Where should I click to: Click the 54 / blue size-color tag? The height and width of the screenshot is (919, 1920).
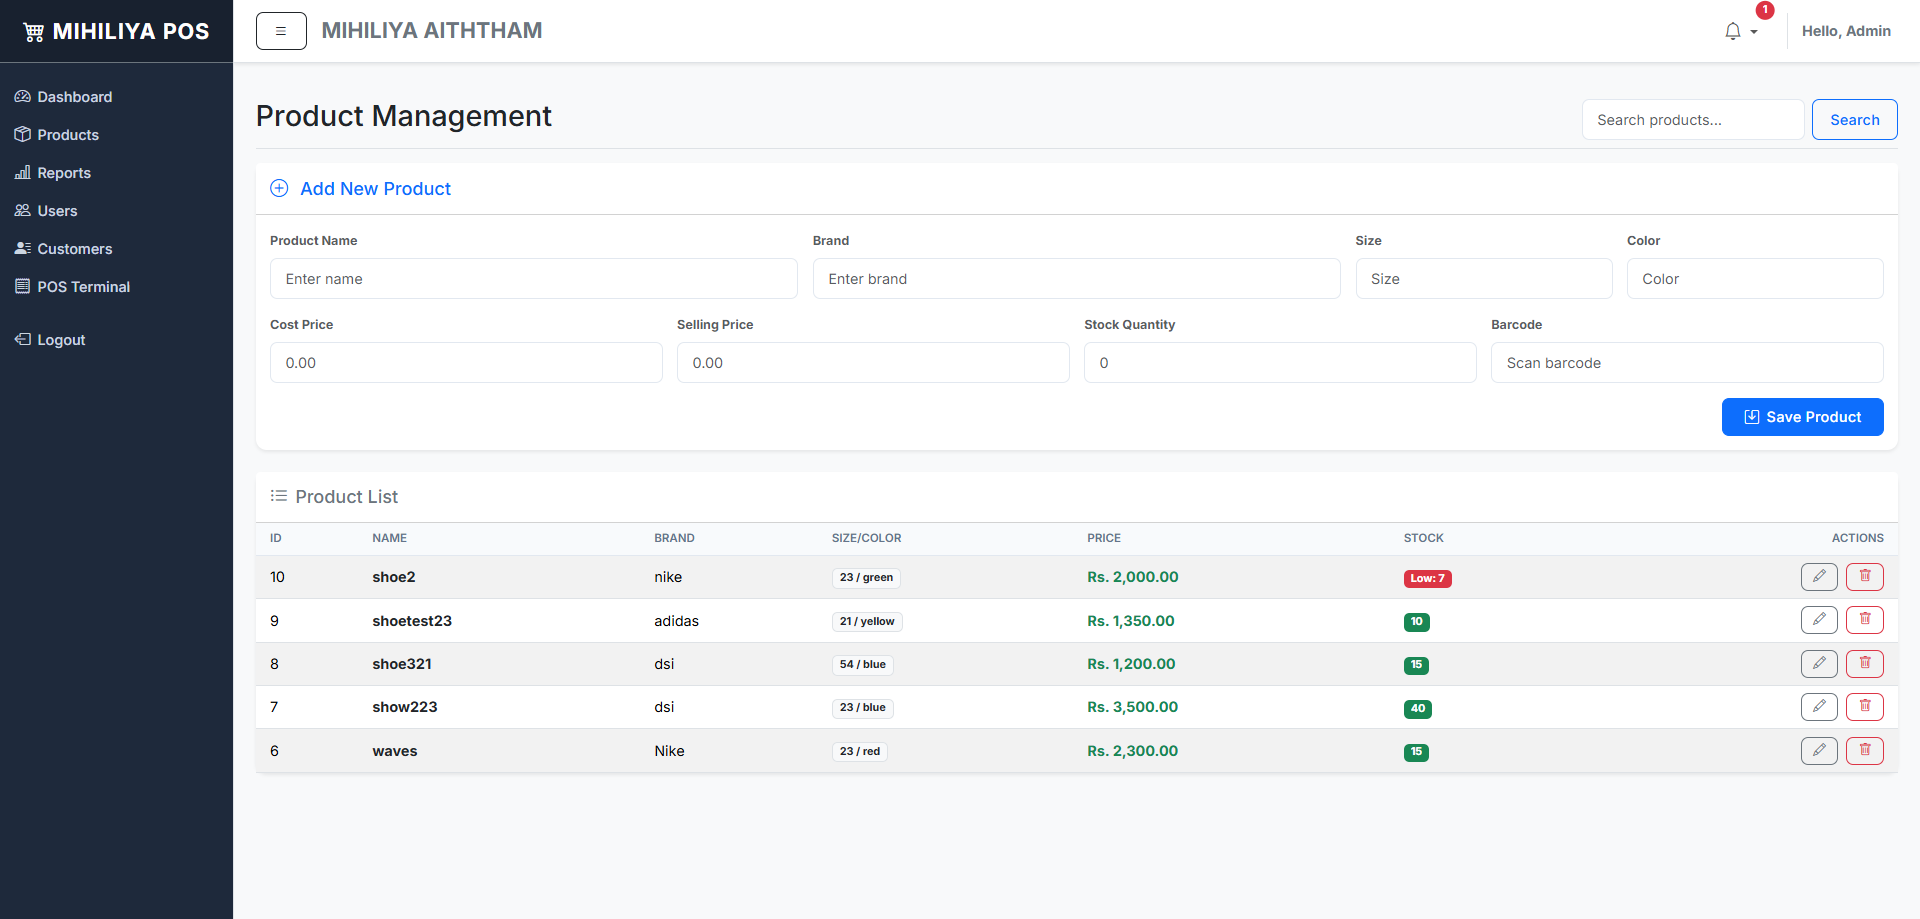(863, 665)
